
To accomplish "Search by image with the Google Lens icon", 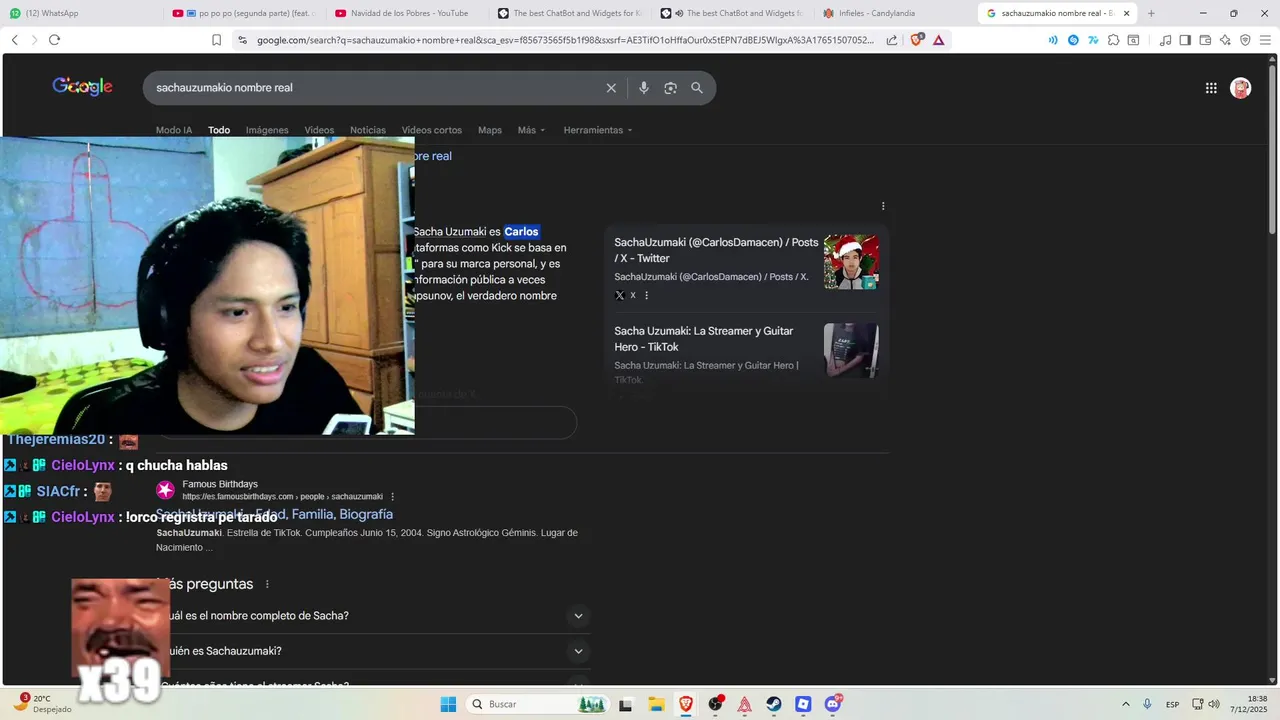I will (x=670, y=88).
